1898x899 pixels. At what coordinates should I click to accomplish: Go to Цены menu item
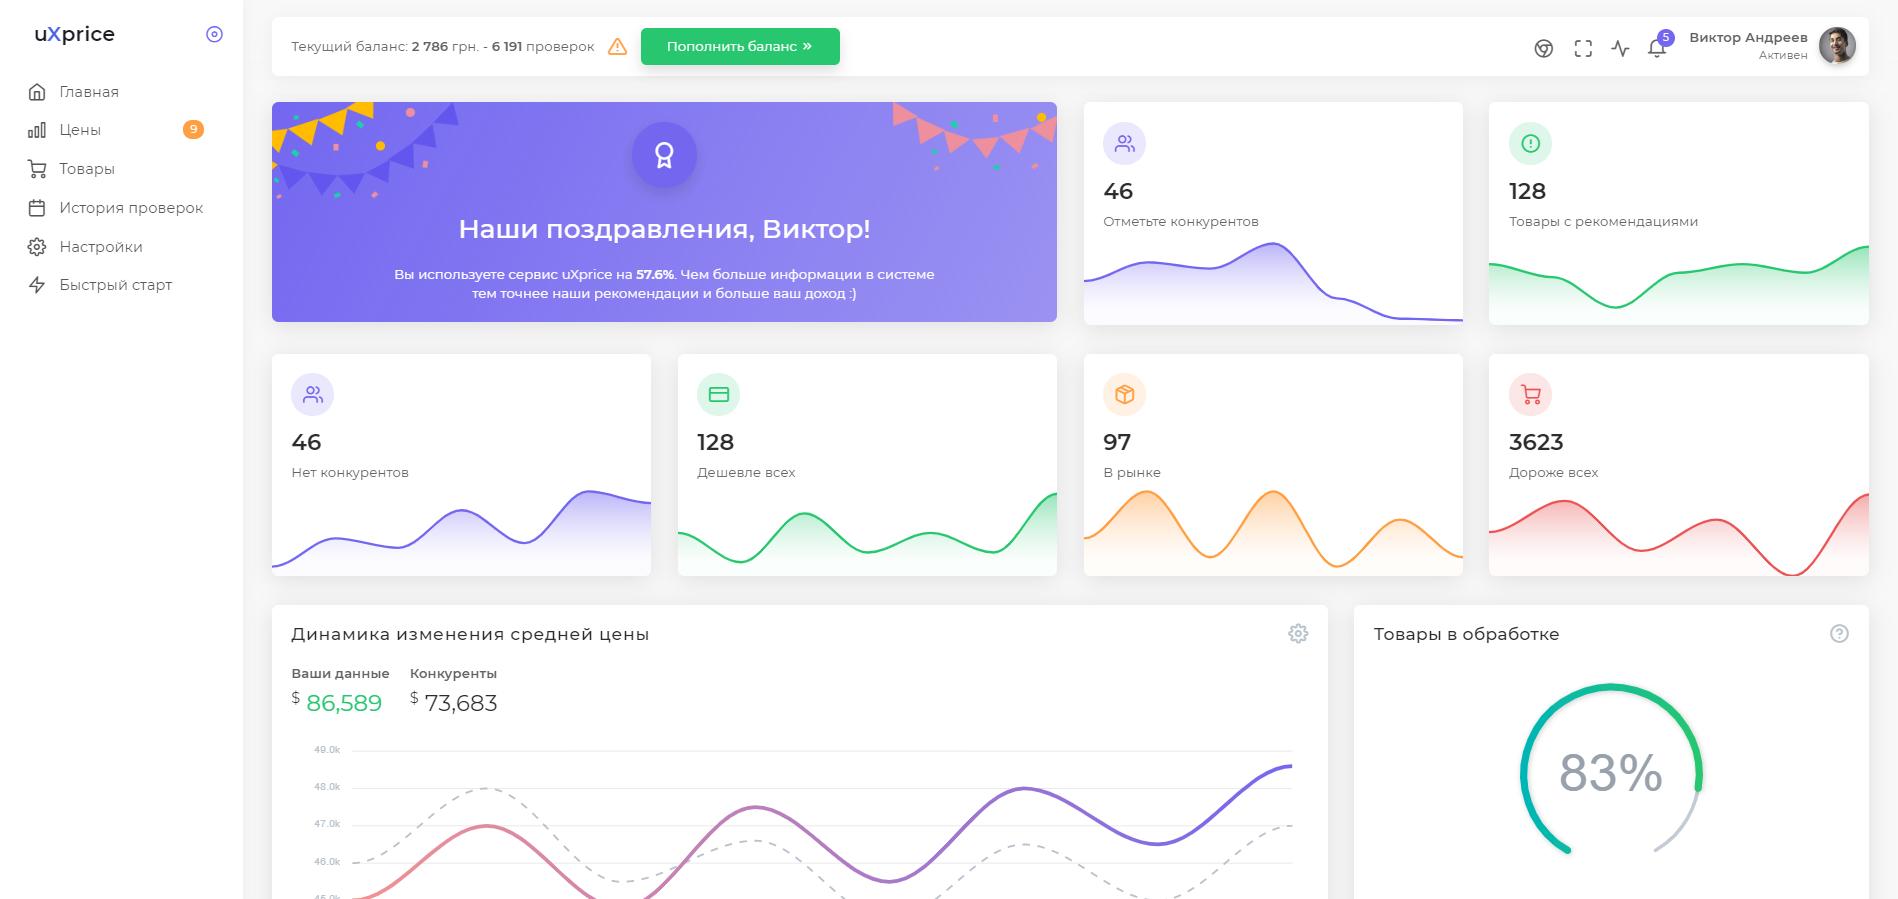pyautogui.click(x=80, y=130)
